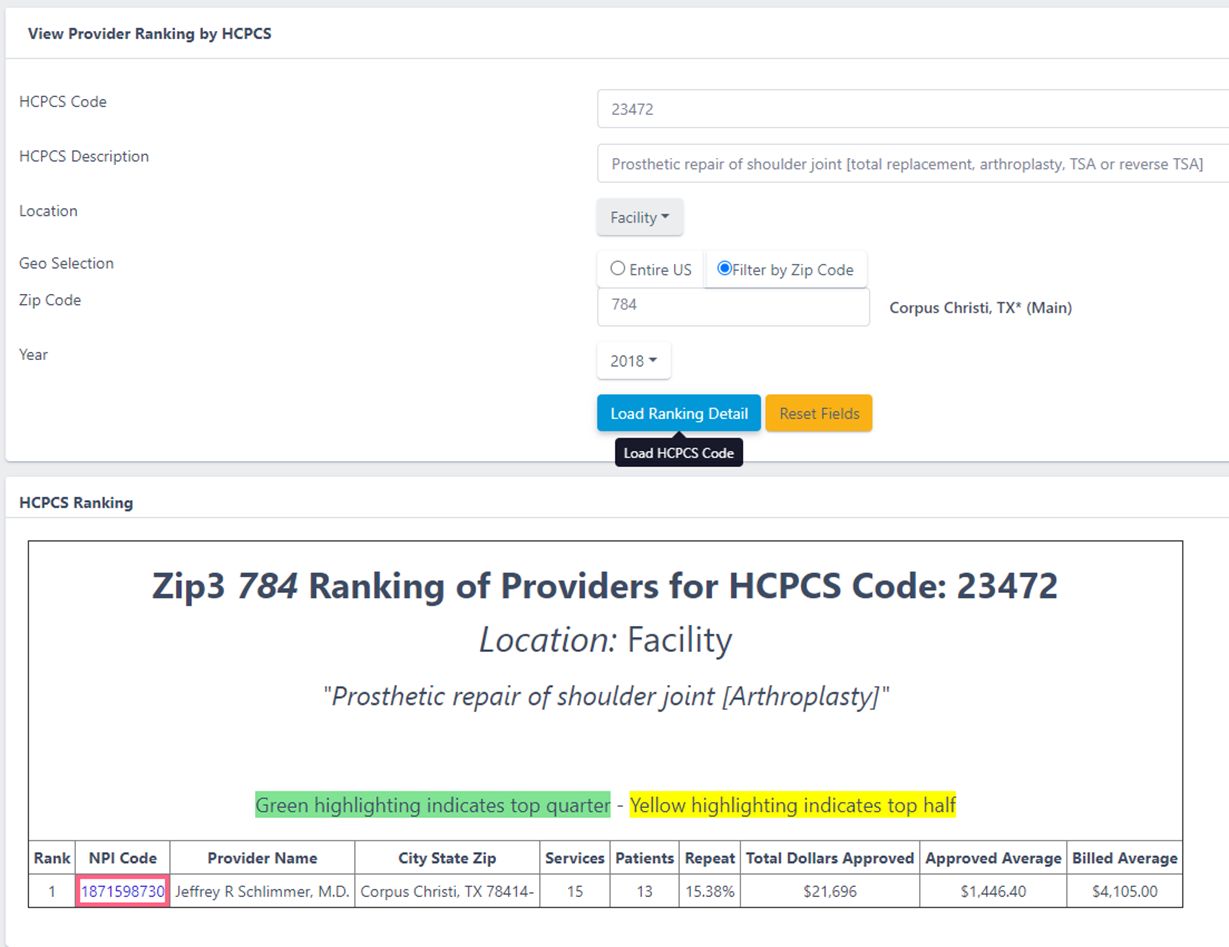Select Filter by Zip Code radio option
Viewport: 1229px width, 947px height.
pos(725,269)
